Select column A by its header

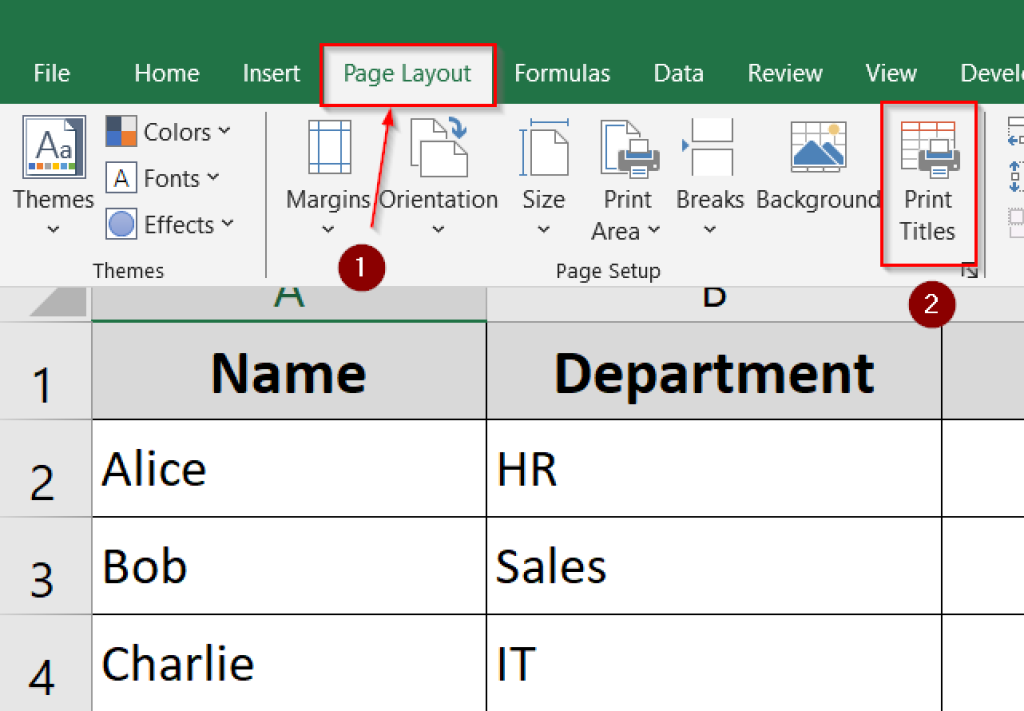[x=288, y=295]
